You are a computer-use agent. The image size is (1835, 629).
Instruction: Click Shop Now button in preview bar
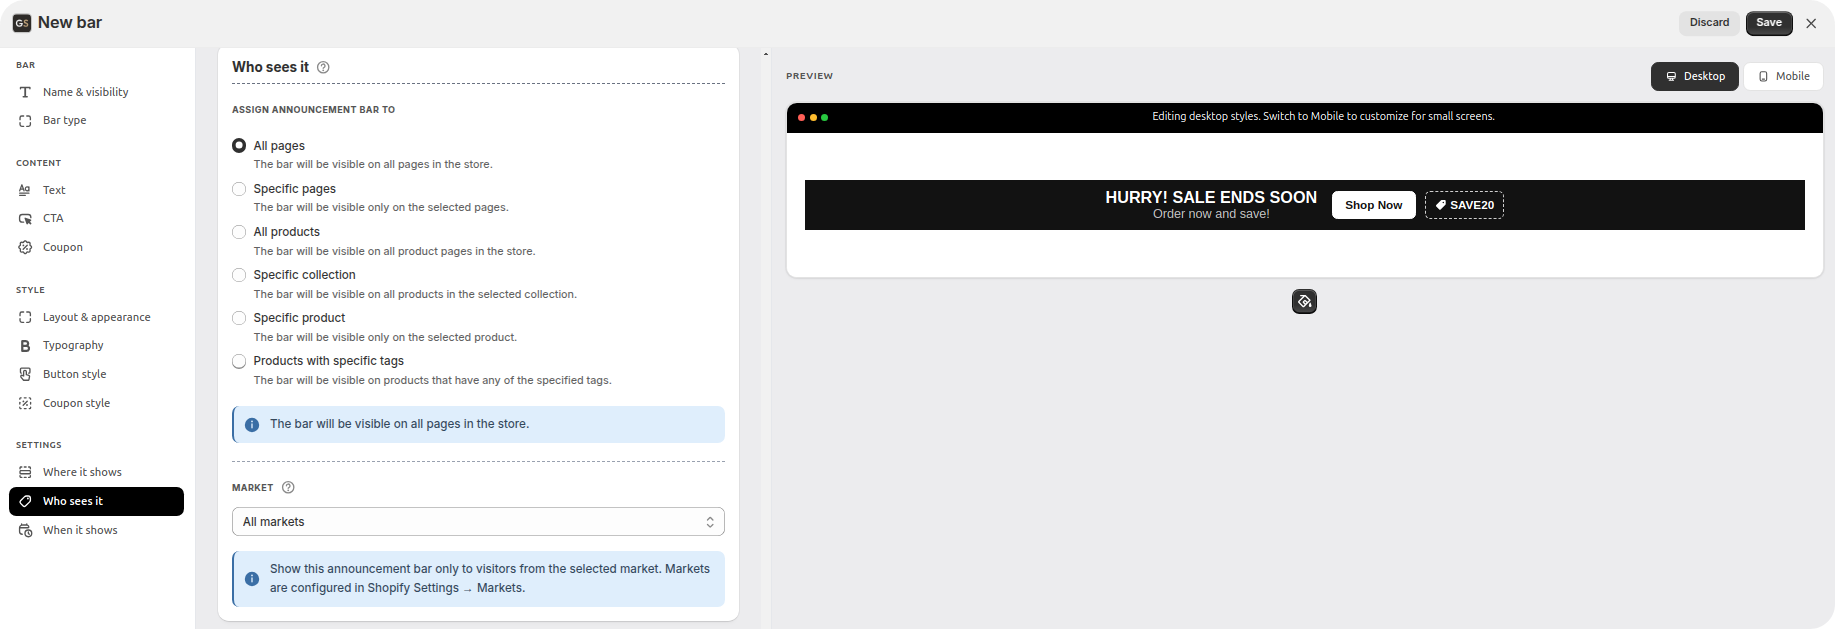1373,205
